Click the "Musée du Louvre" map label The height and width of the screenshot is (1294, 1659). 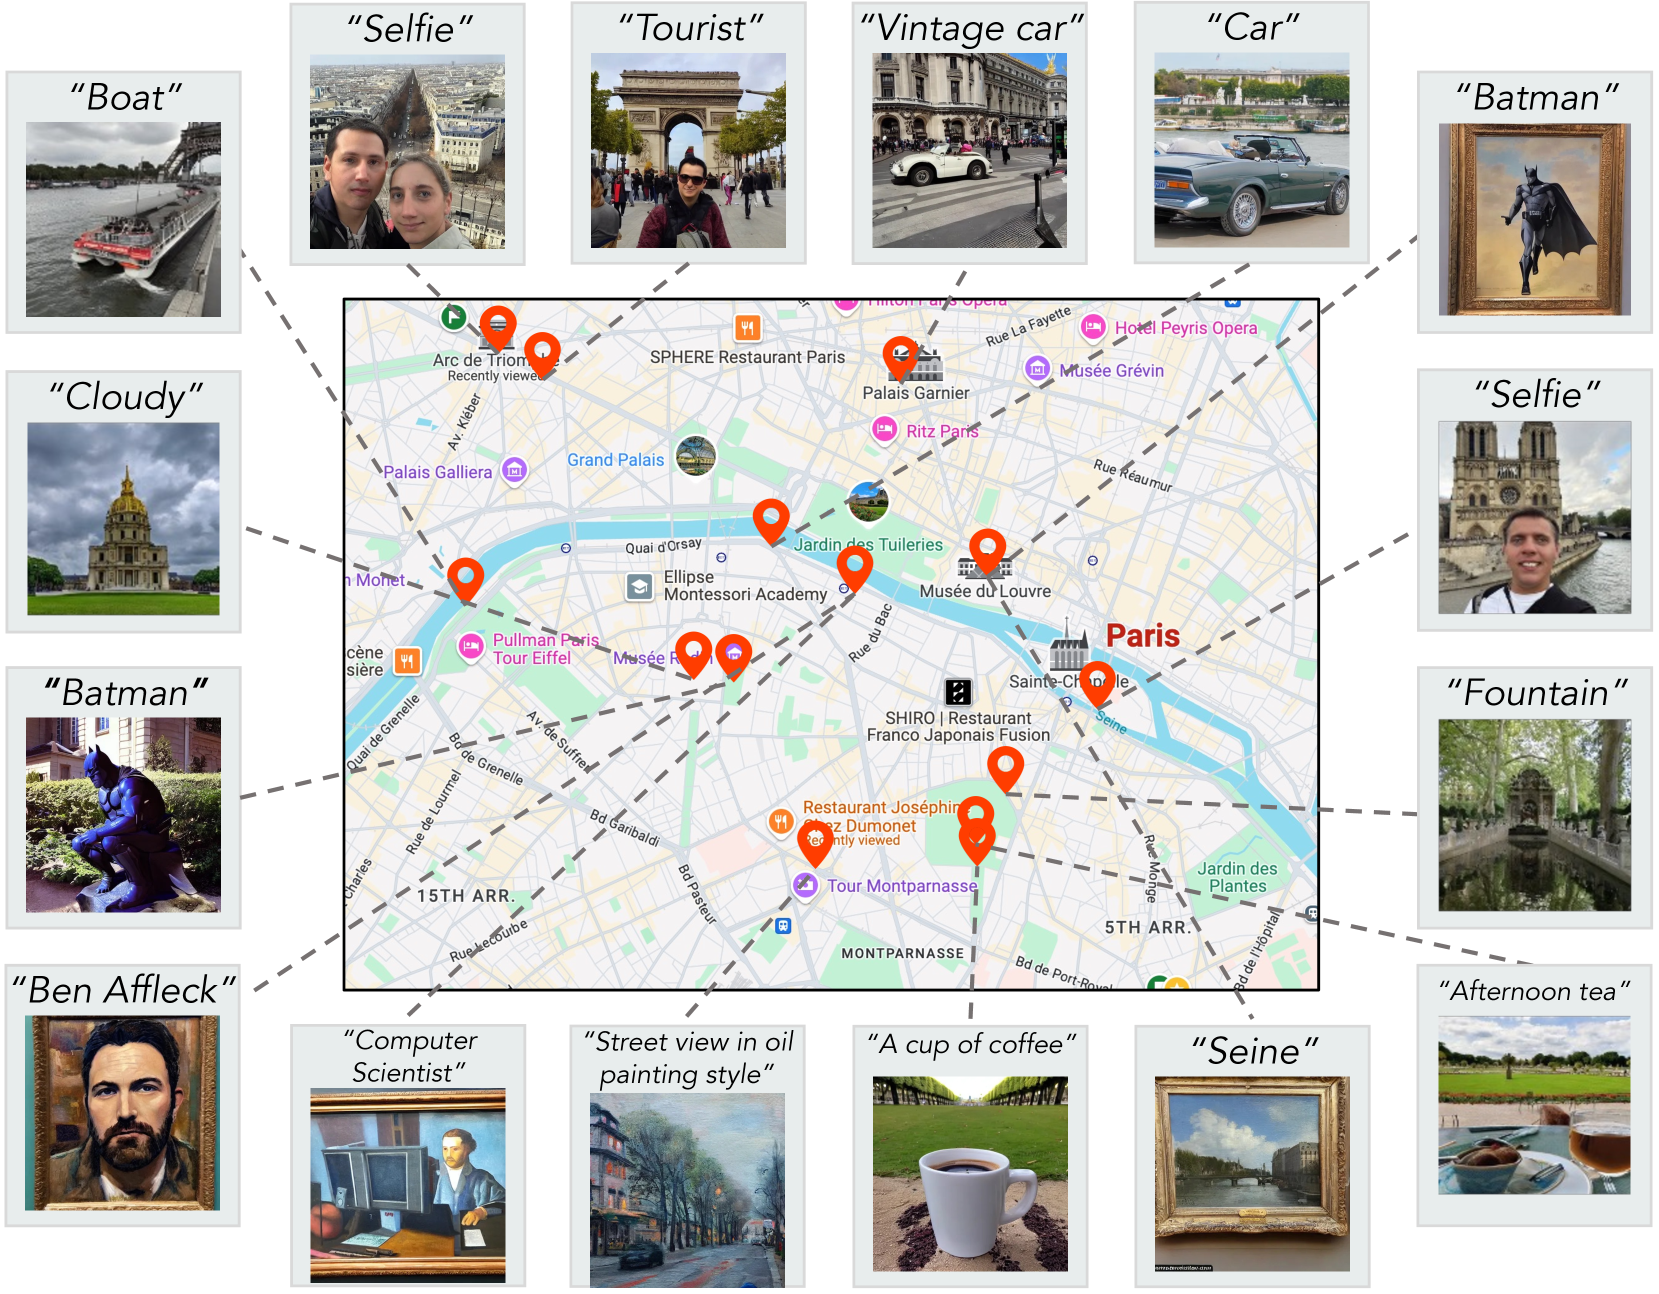985,591
